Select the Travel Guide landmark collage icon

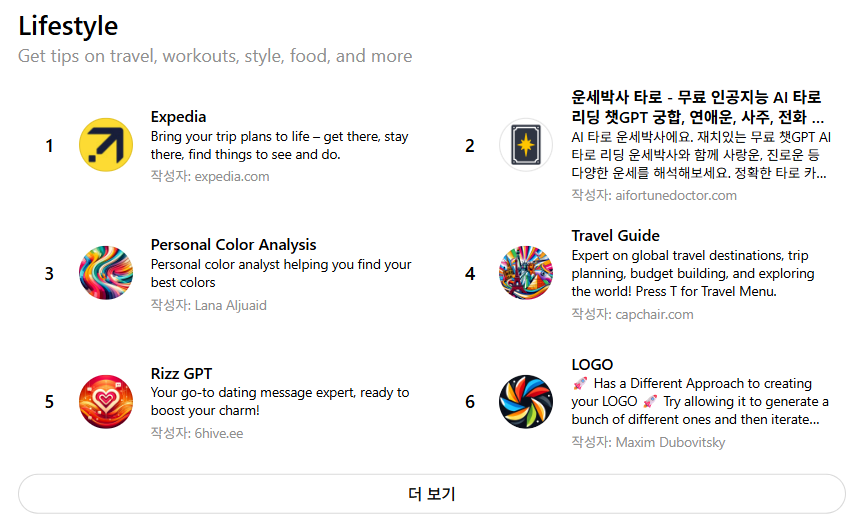[526, 273]
